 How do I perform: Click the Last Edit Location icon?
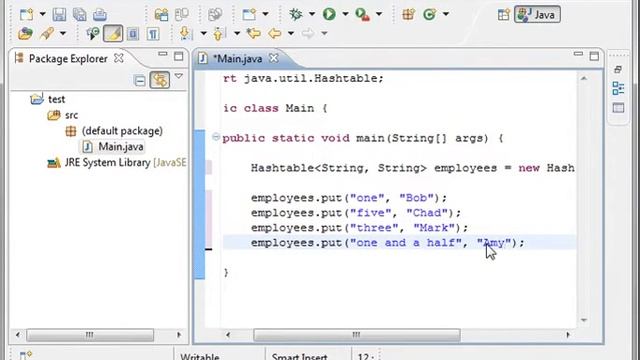tap(253, 33)
